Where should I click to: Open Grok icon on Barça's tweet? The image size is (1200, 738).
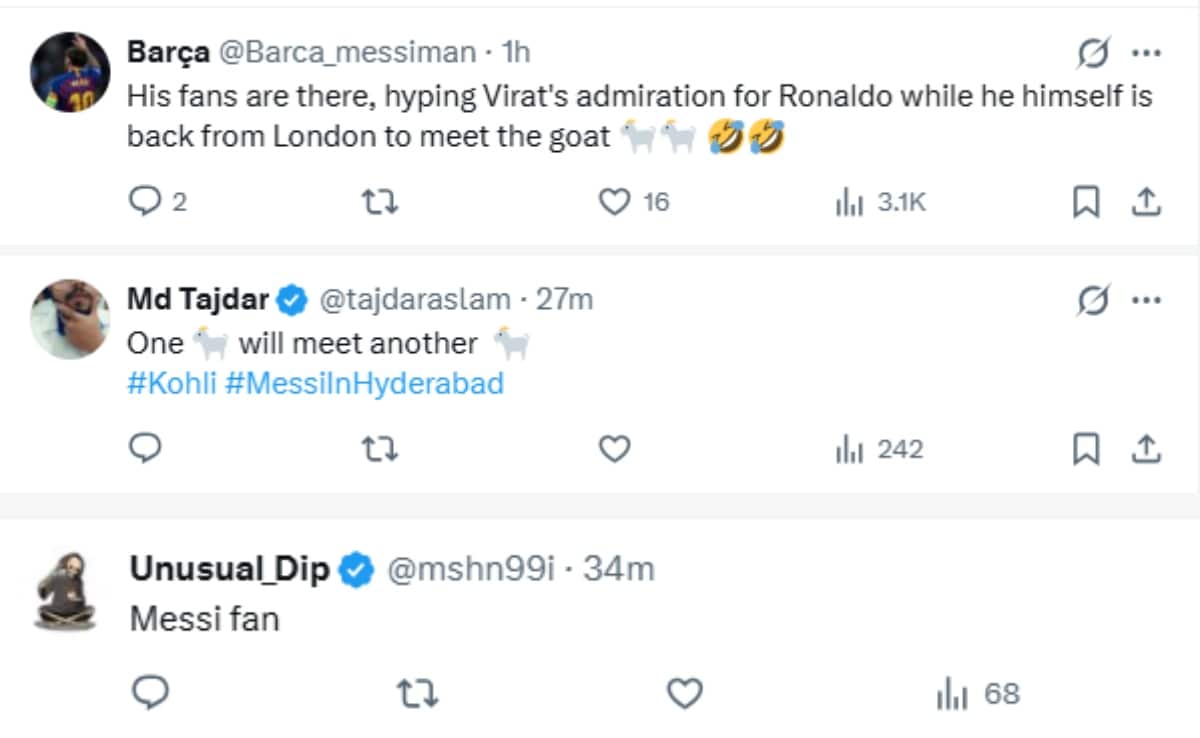pos(1092,53)
